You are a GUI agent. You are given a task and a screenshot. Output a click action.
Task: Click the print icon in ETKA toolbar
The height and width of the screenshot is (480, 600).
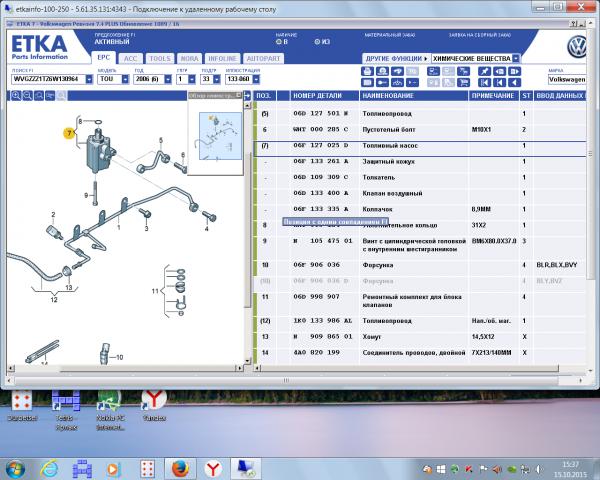click(x=367, y=71)
